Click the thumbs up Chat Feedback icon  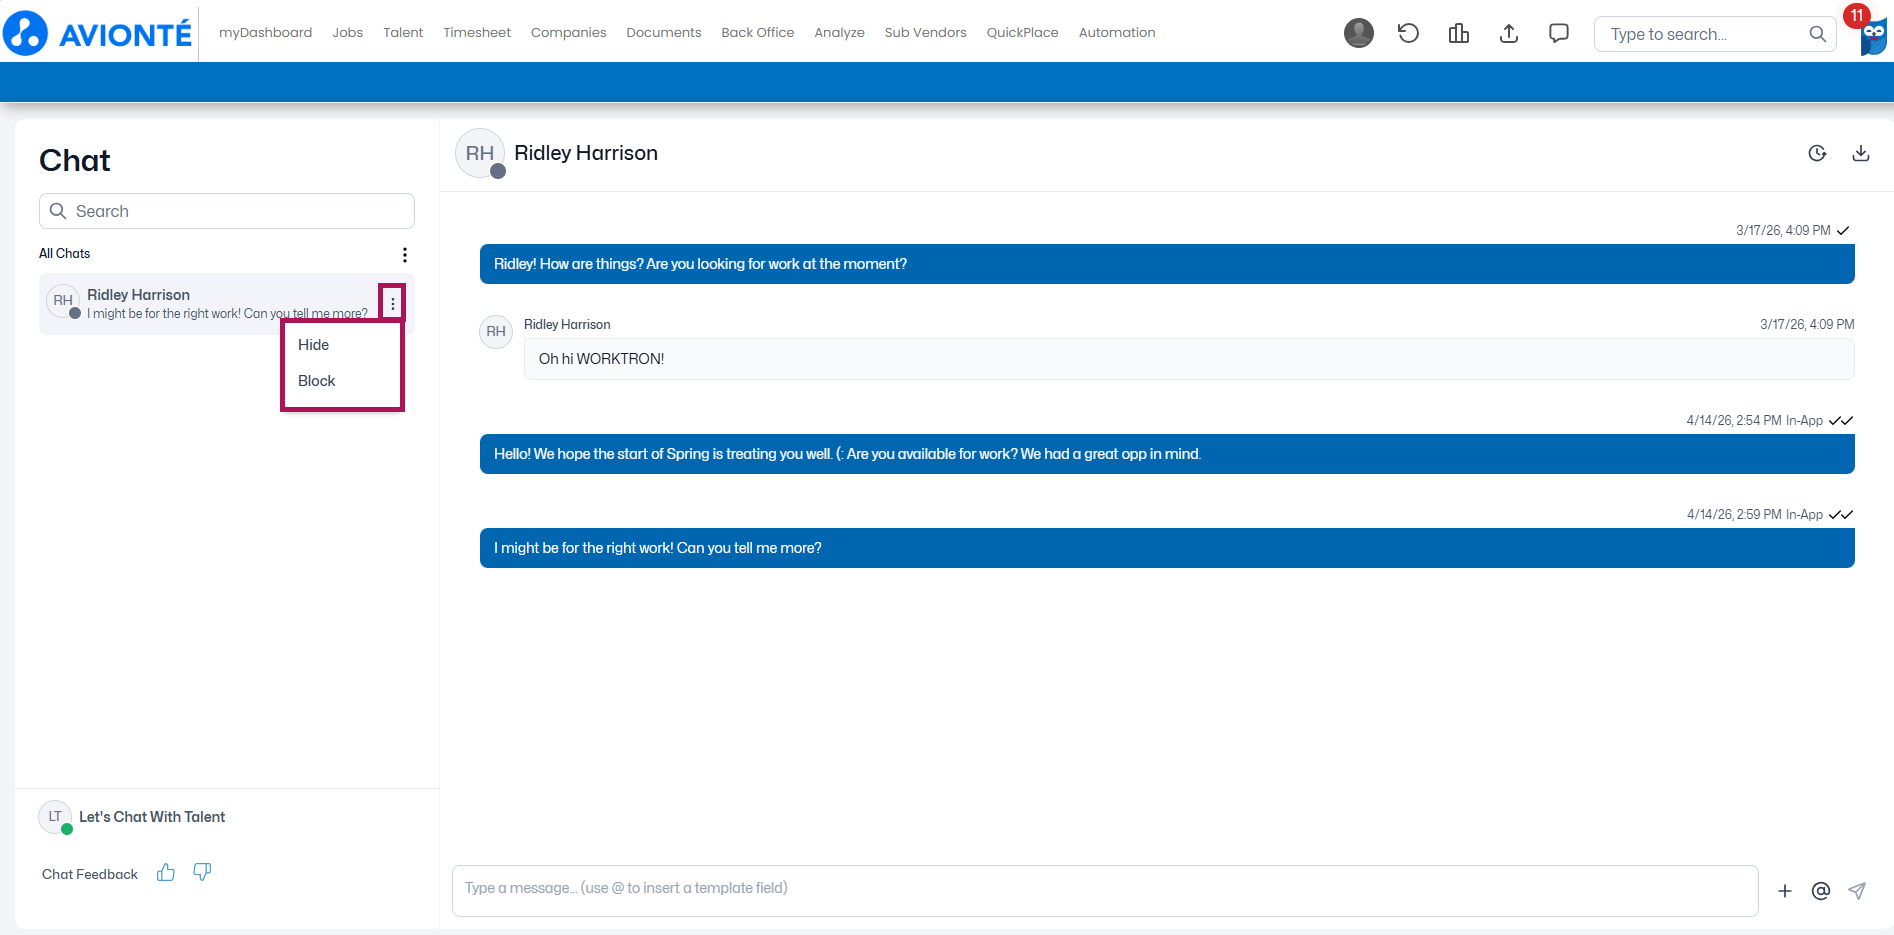[166, 873]
